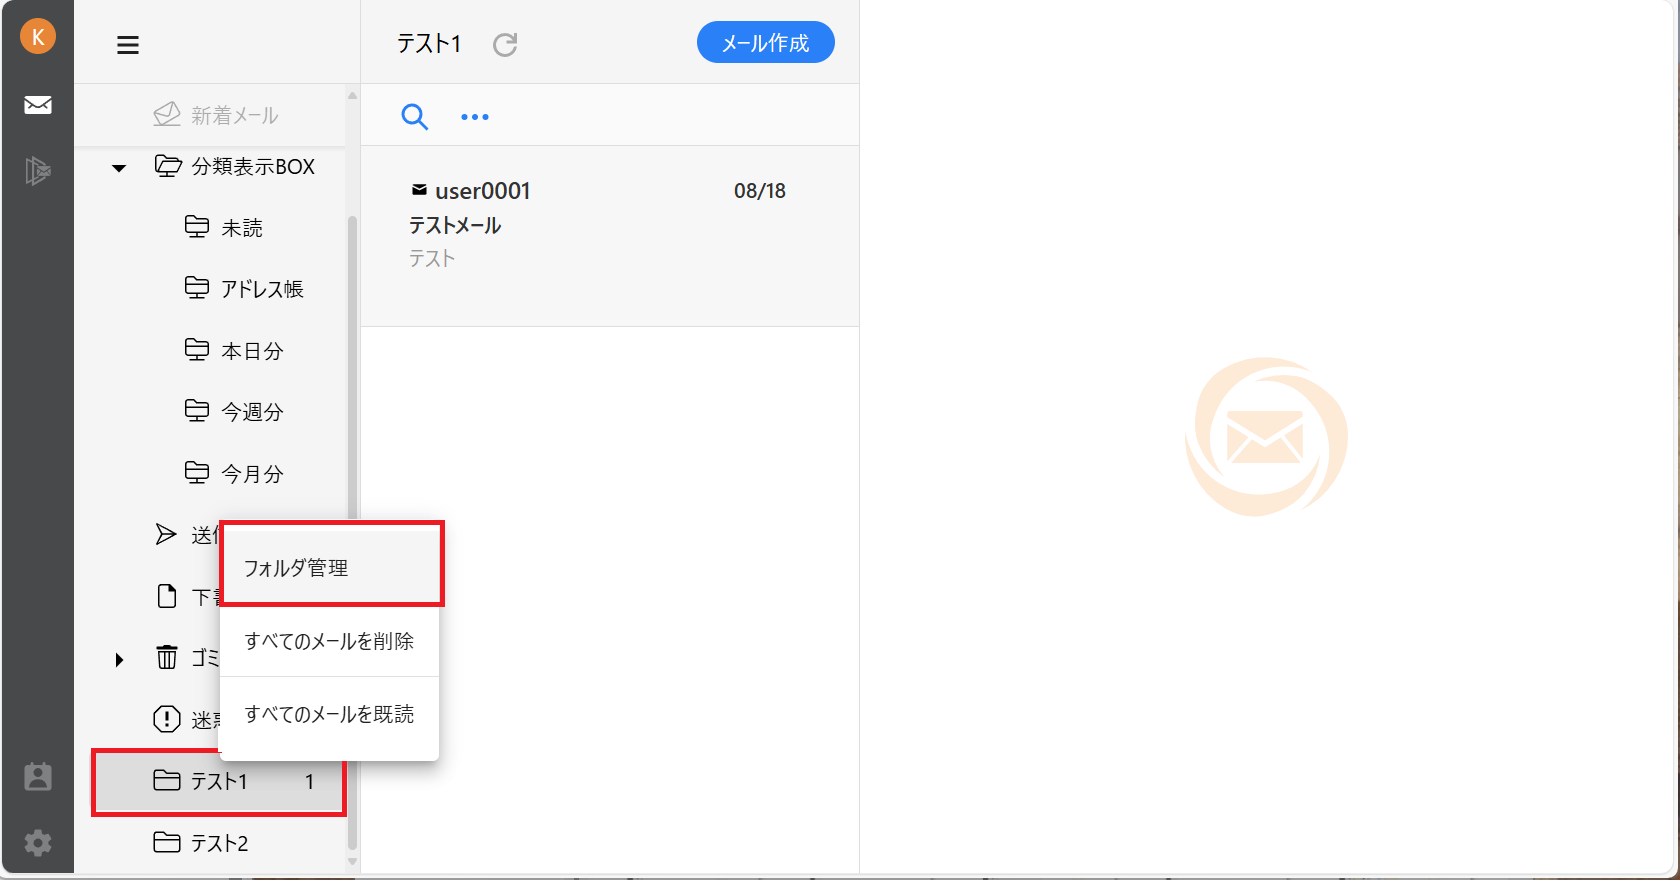The image size is (1680, 880).
Task: Choose すべてのメールを削除 menu item
Action: 330,641
